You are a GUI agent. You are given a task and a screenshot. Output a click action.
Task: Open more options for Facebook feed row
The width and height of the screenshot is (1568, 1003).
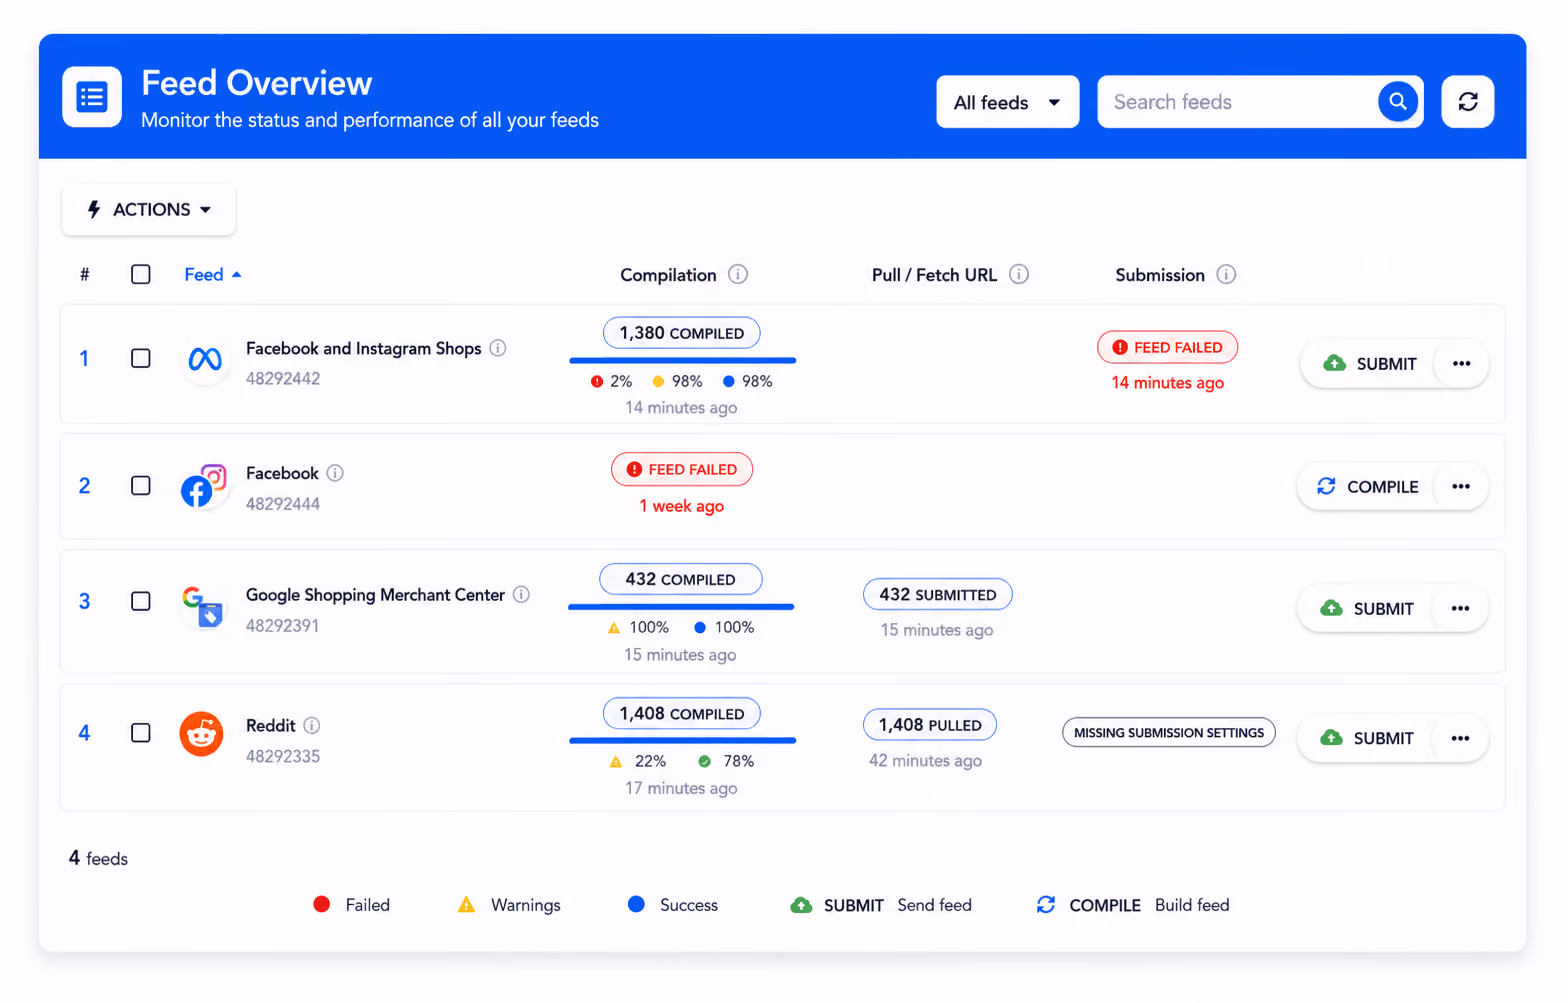1461,486
